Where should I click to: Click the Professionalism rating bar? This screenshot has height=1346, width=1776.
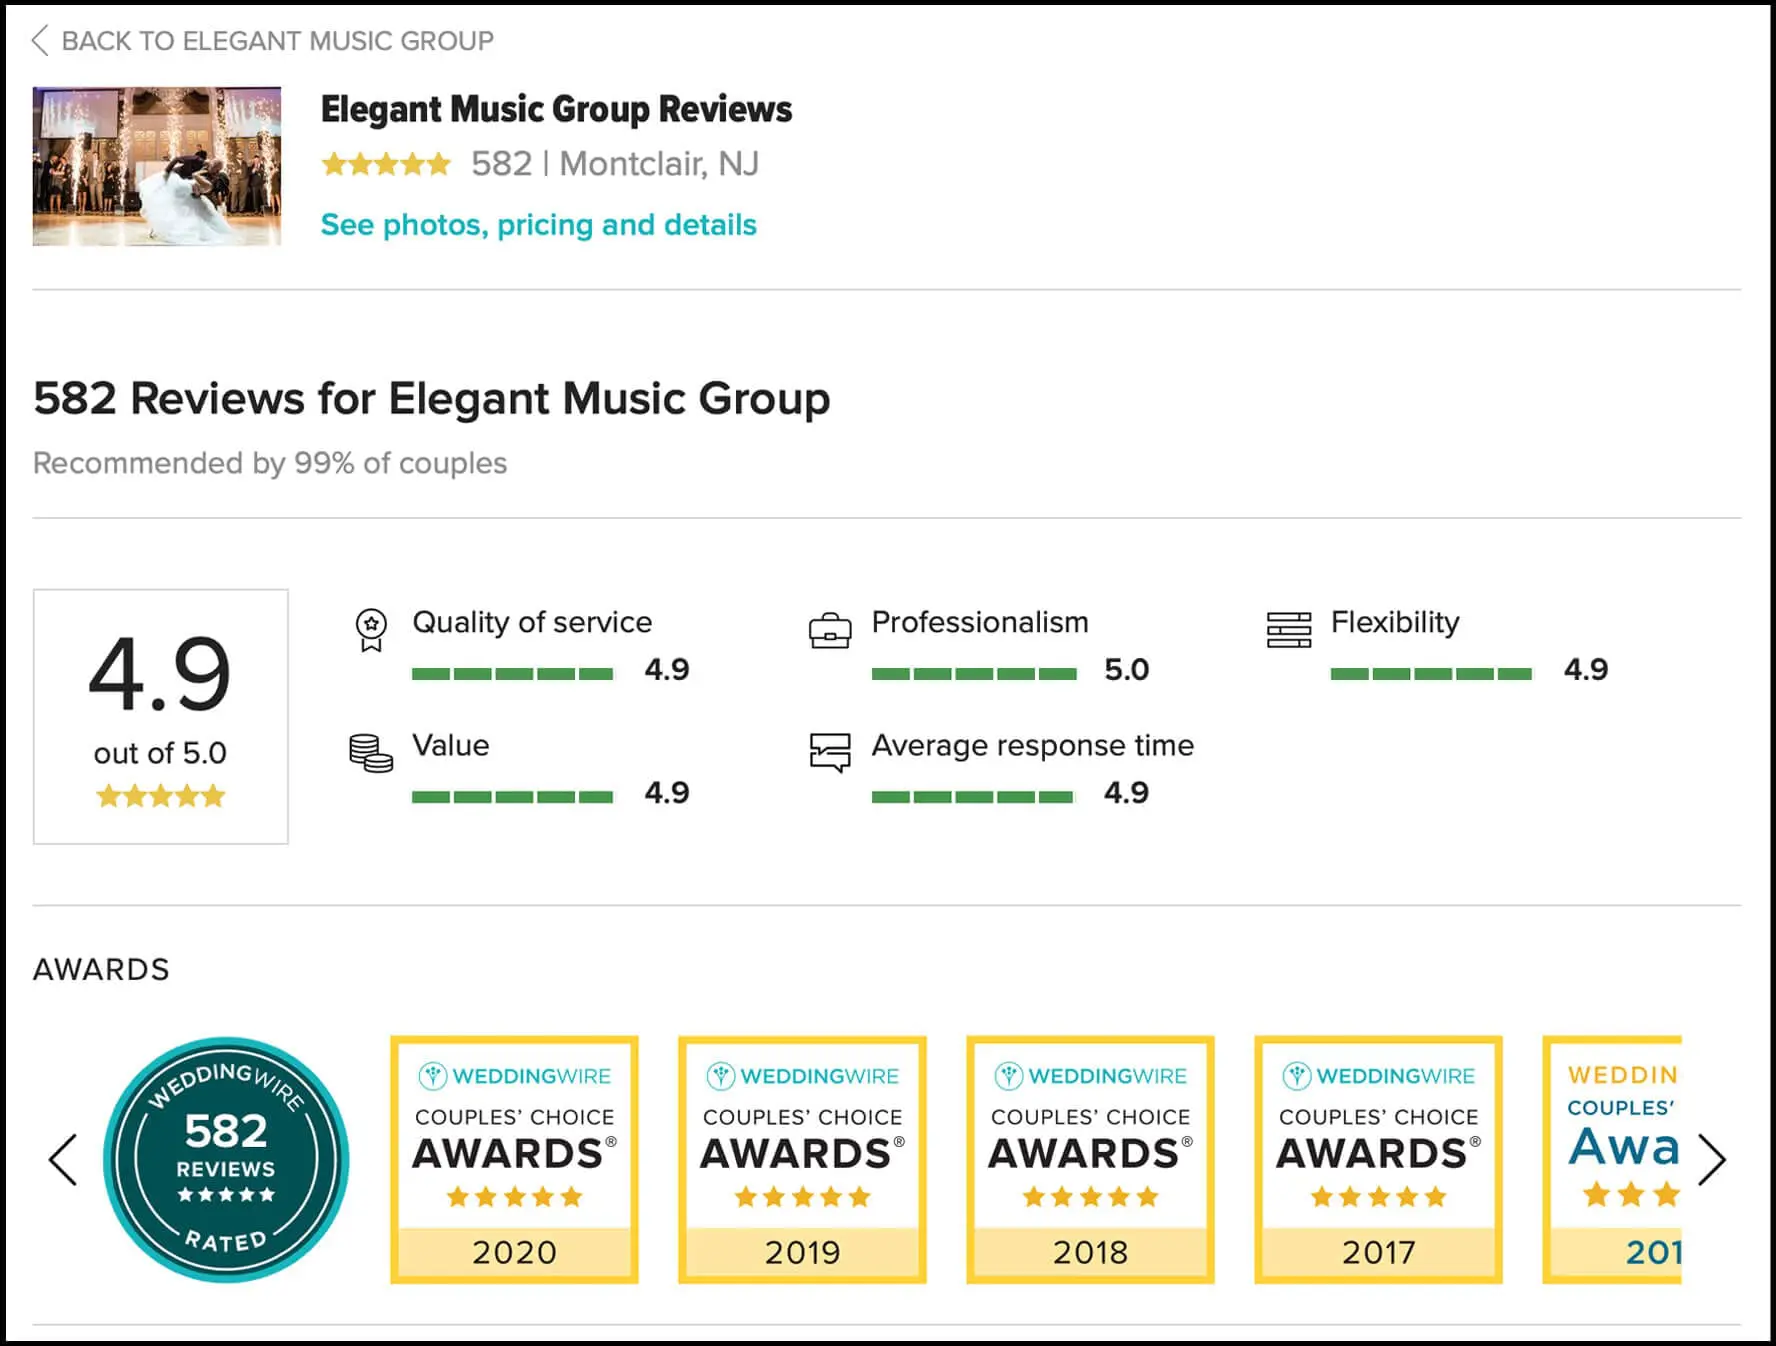[974, 674]
